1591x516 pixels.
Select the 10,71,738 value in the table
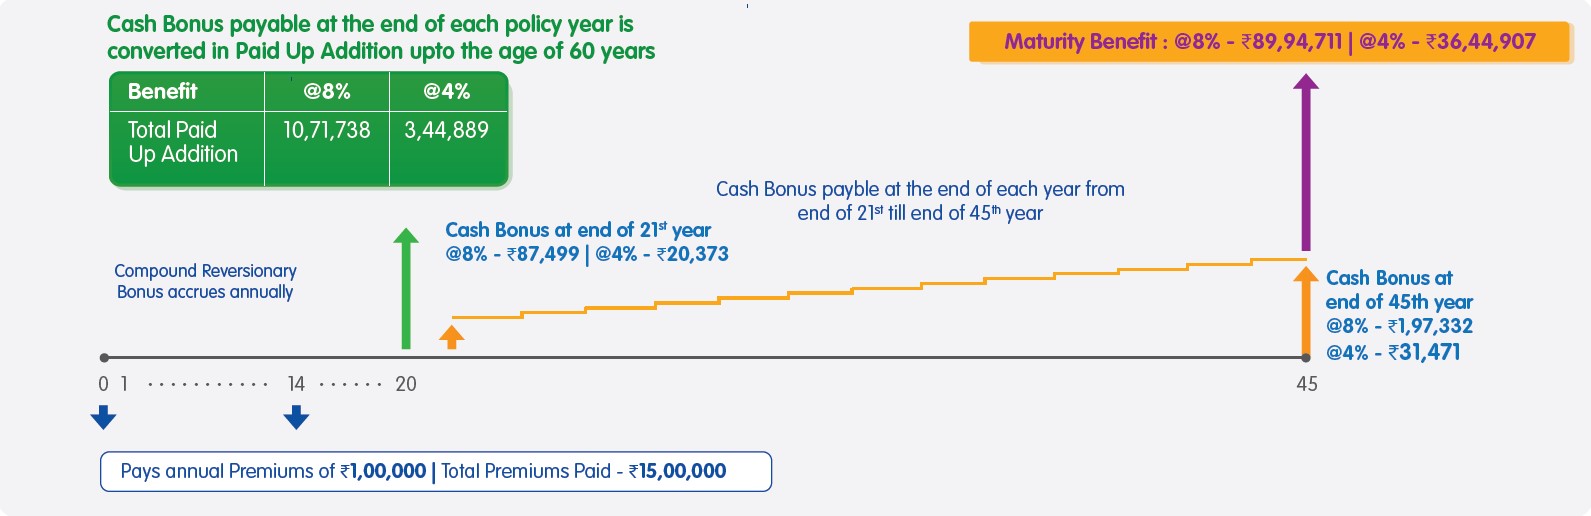[x=327, y=130]
